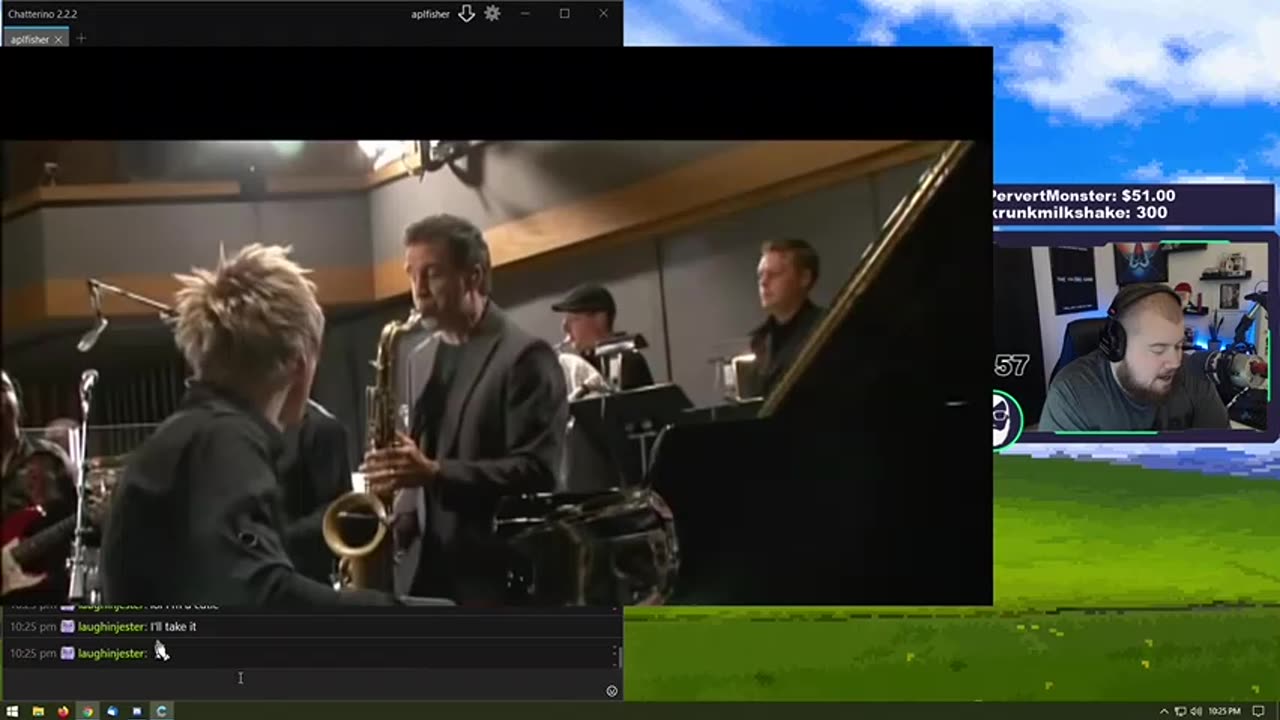Click the aplfisher account name in title bar

point(430,14)
